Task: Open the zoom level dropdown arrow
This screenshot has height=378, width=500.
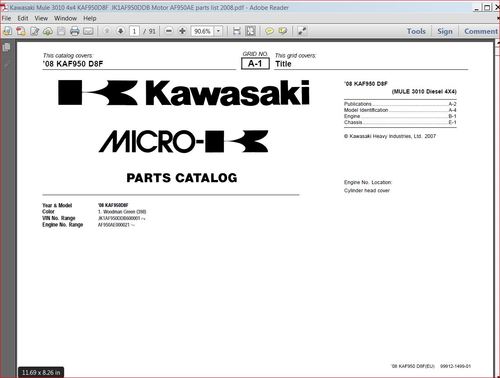Action: coord(218,31)
